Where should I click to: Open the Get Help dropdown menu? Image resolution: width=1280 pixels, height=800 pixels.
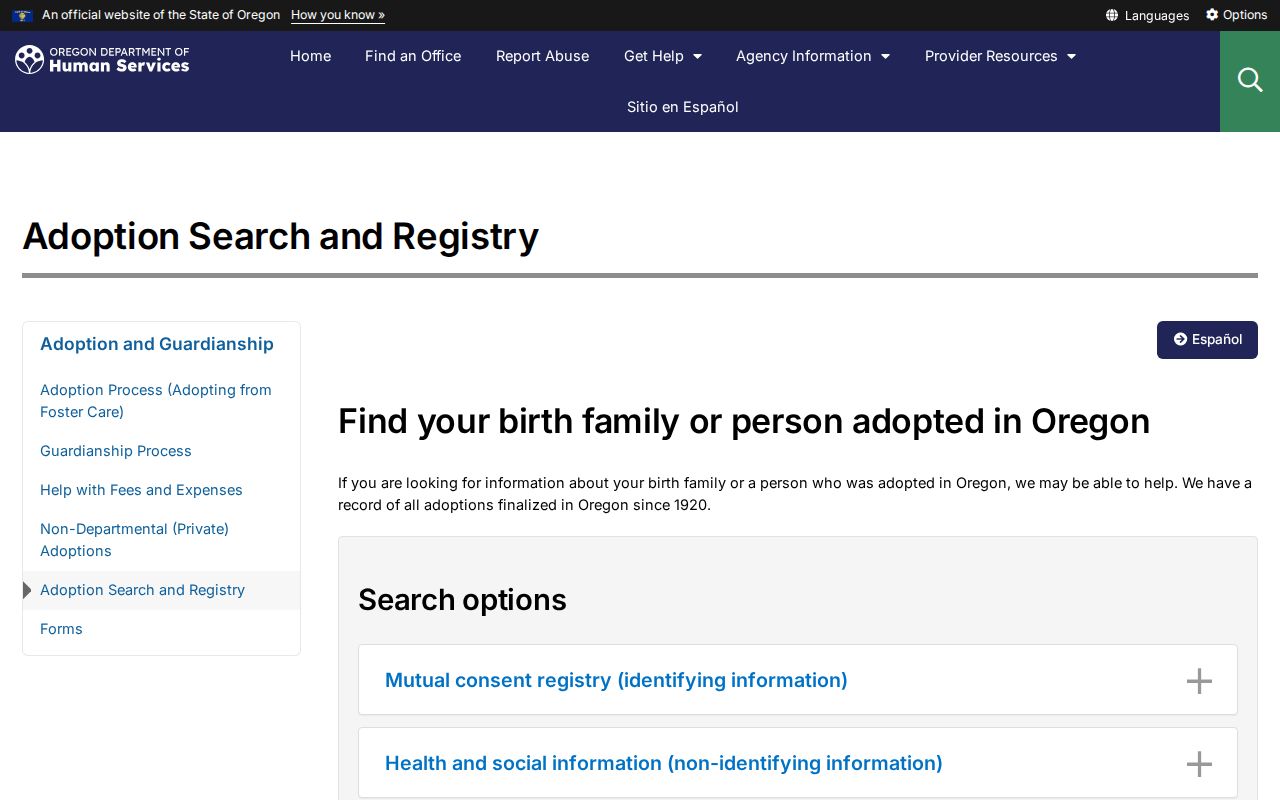[663, 56]
